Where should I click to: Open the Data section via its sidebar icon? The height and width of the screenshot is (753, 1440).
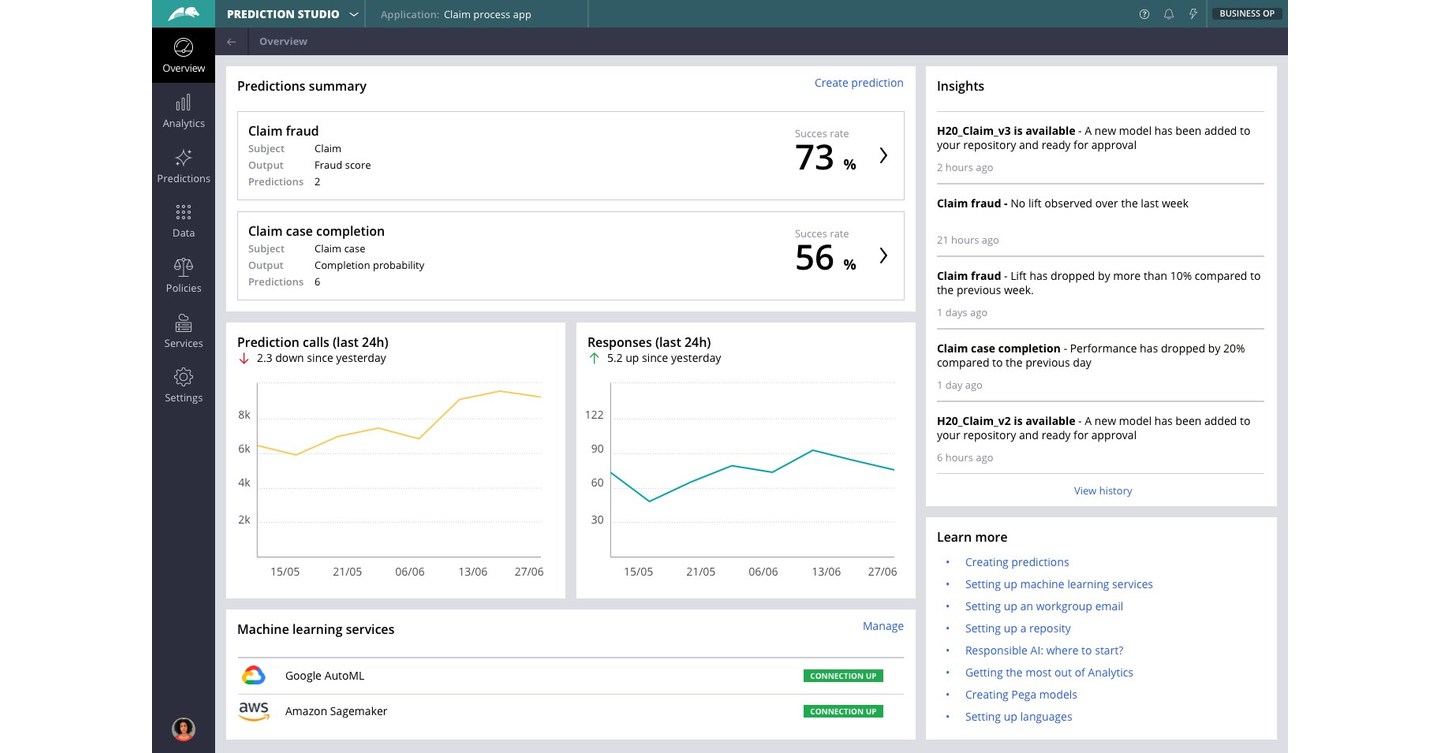click(183, 218)
